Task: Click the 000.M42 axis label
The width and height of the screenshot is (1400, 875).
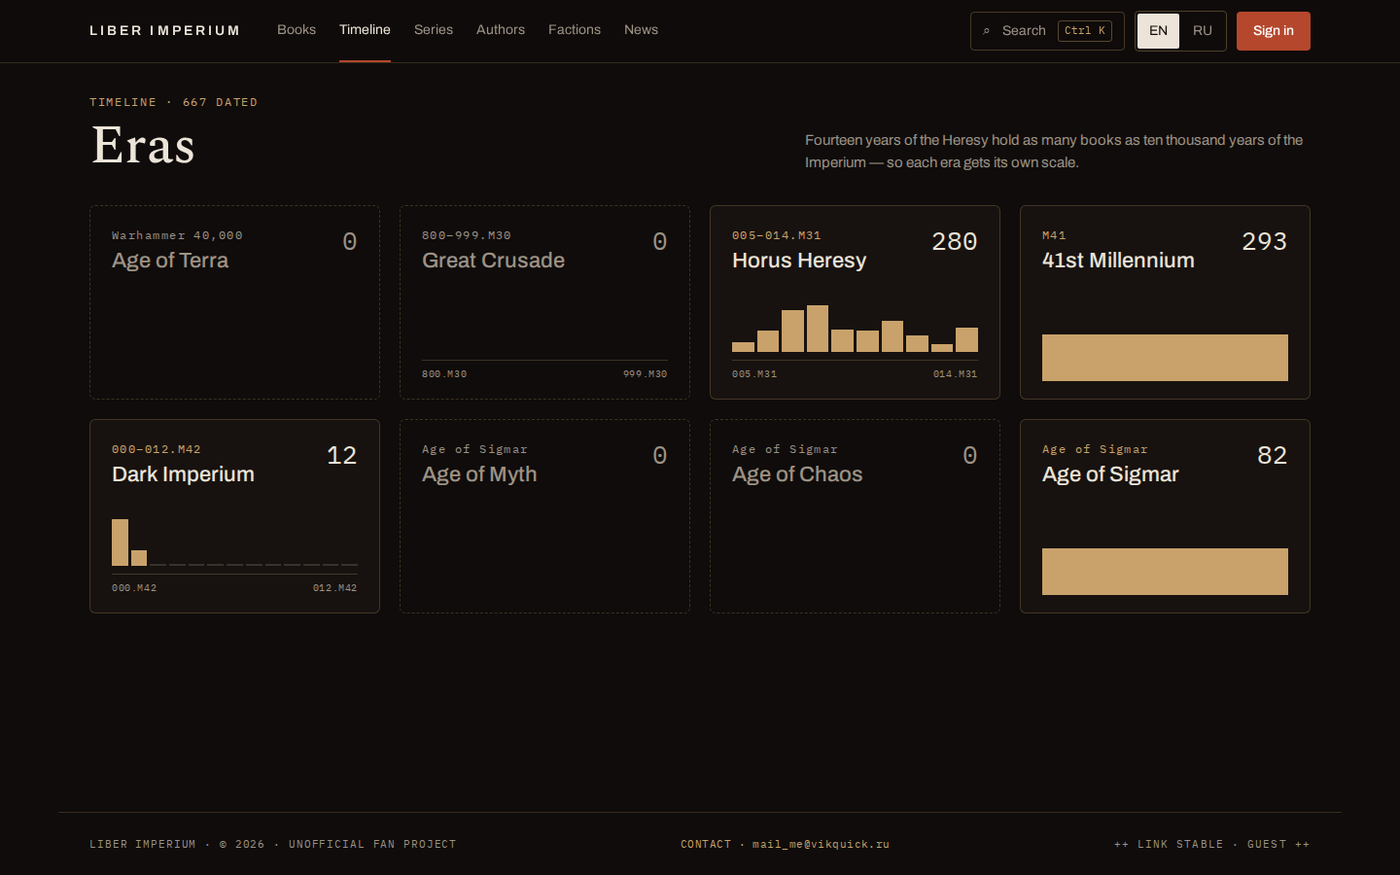Action: [x=134, y=588]
